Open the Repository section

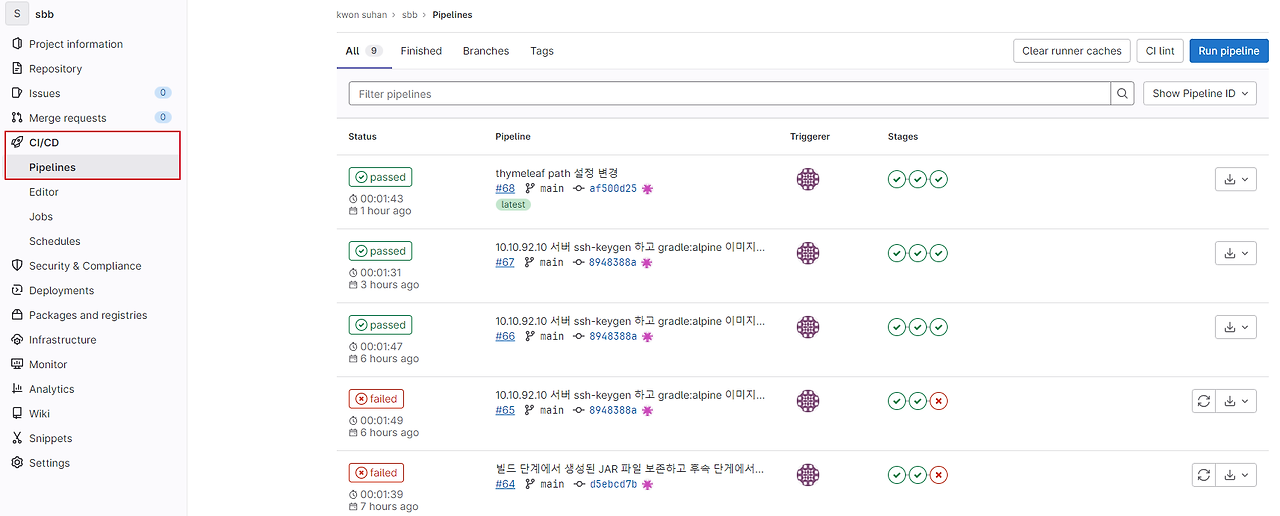(x=55, y=69)
